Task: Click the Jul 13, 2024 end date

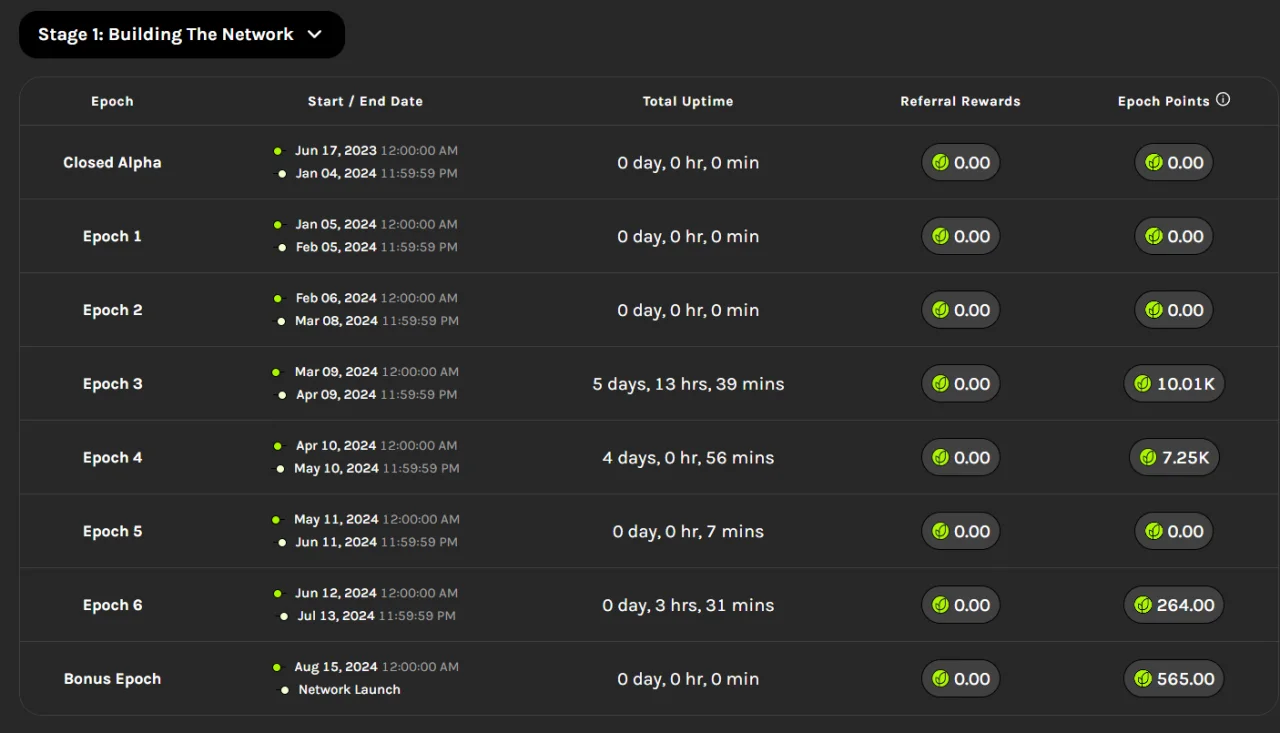Action: (x=336, y=616)
